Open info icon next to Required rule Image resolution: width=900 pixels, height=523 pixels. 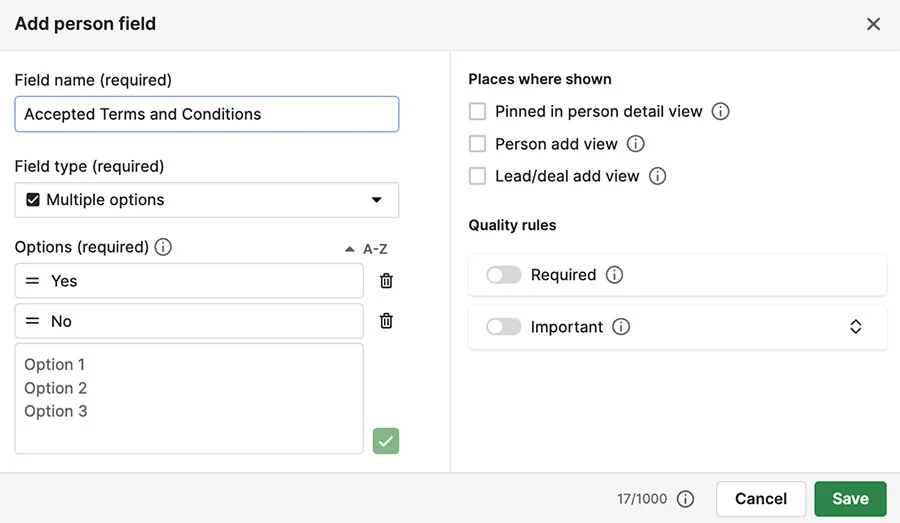pyautogui.click(x=614, y=275)
